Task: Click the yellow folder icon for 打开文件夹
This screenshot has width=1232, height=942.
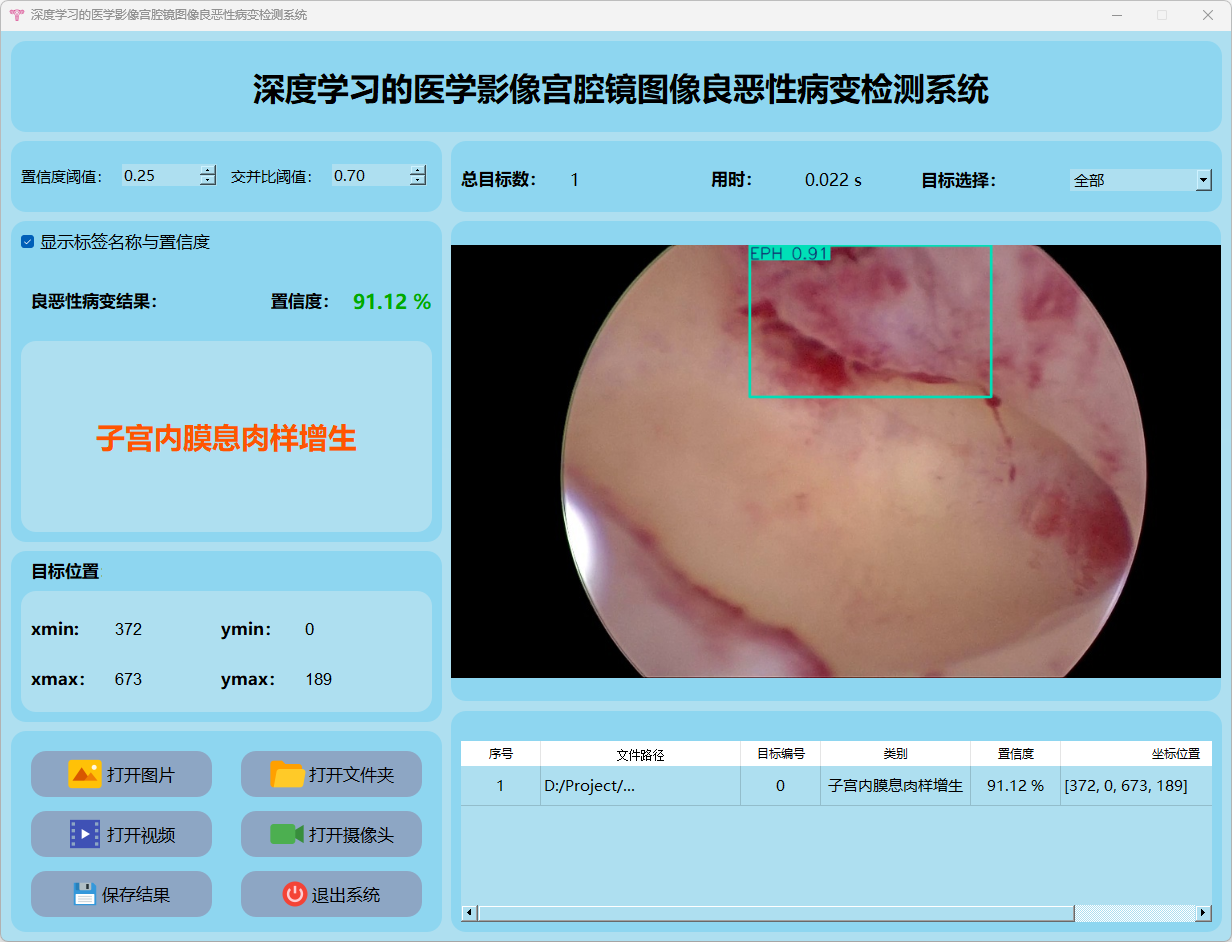Action: pyautogui.click(x=287, y=774)
